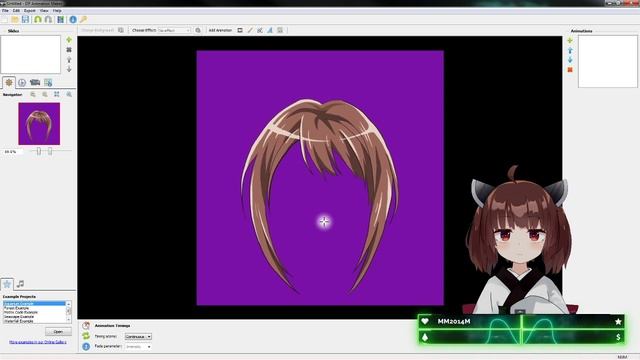Click the last zoom icon in Navigation
This screenshot has width=640, height=360.
[x=69, y=94]
